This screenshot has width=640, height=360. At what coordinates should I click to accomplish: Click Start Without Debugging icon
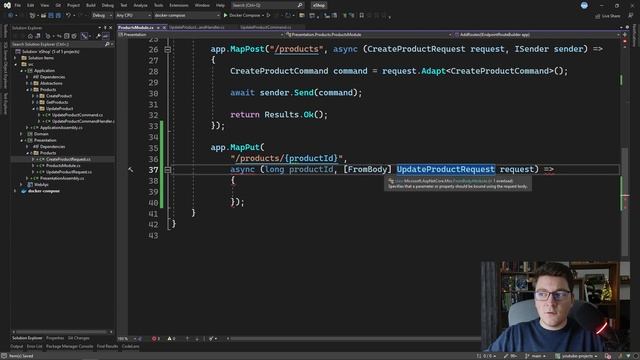(269, 16)
